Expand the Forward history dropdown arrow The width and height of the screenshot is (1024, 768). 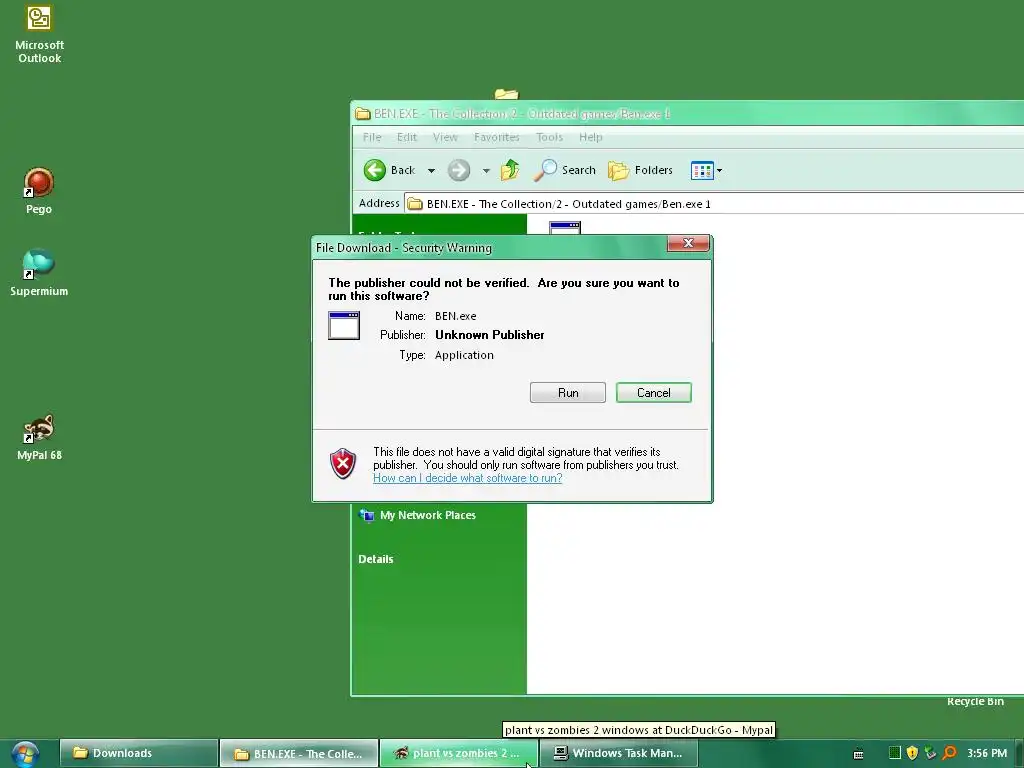coord(486,170)
